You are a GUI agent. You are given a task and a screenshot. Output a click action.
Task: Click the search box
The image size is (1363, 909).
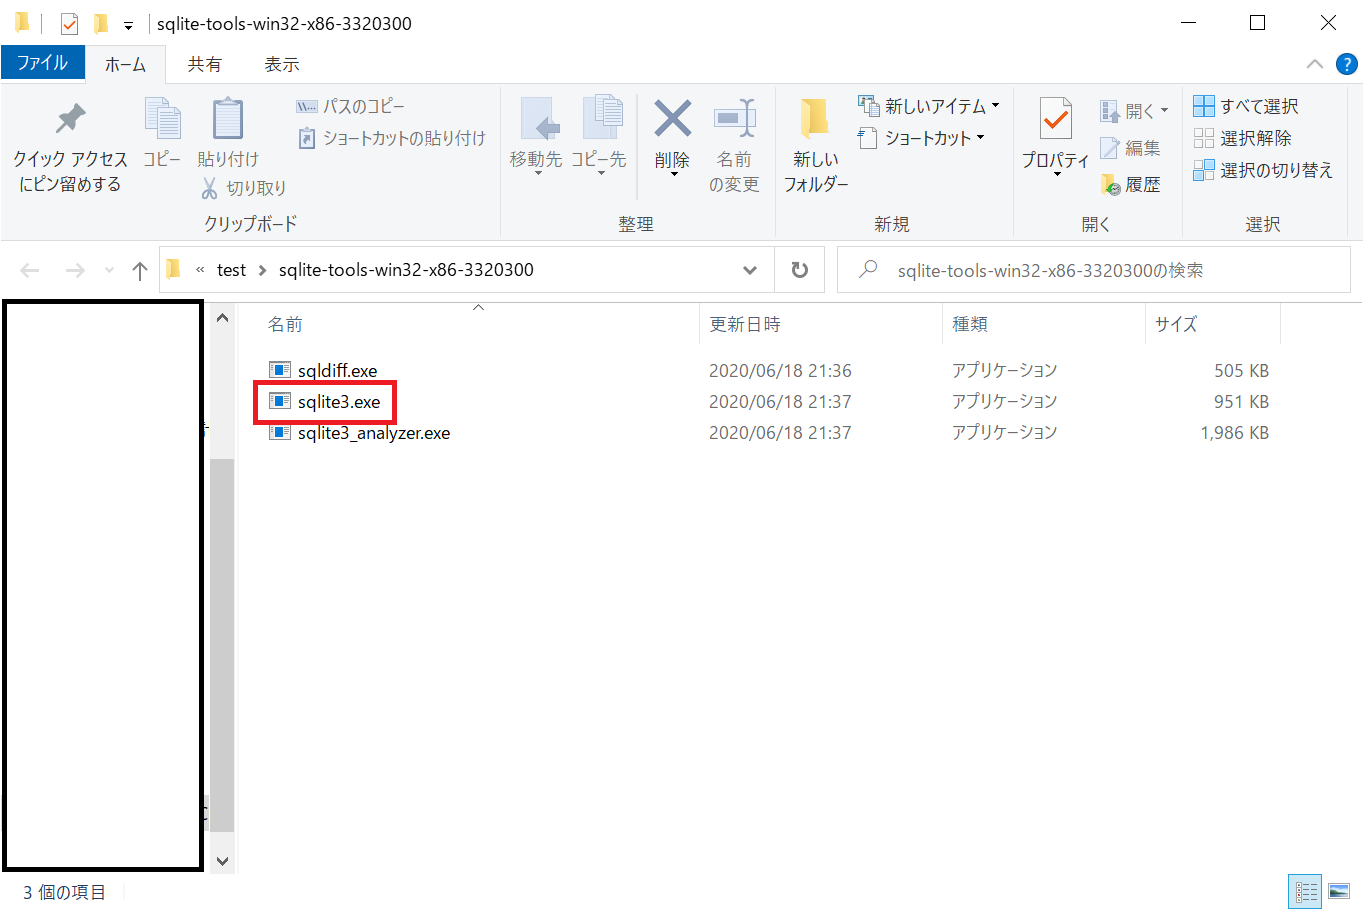(x=1094, y=270)
